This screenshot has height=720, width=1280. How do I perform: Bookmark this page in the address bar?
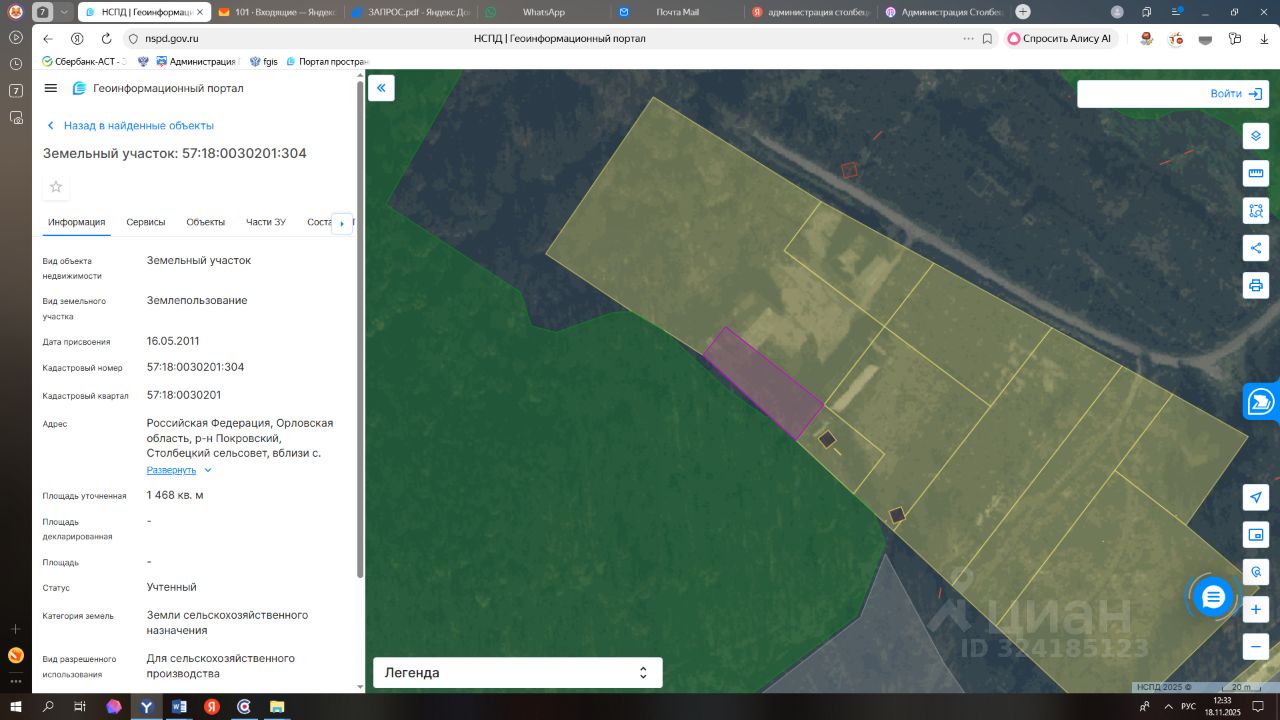coord(987,38)
